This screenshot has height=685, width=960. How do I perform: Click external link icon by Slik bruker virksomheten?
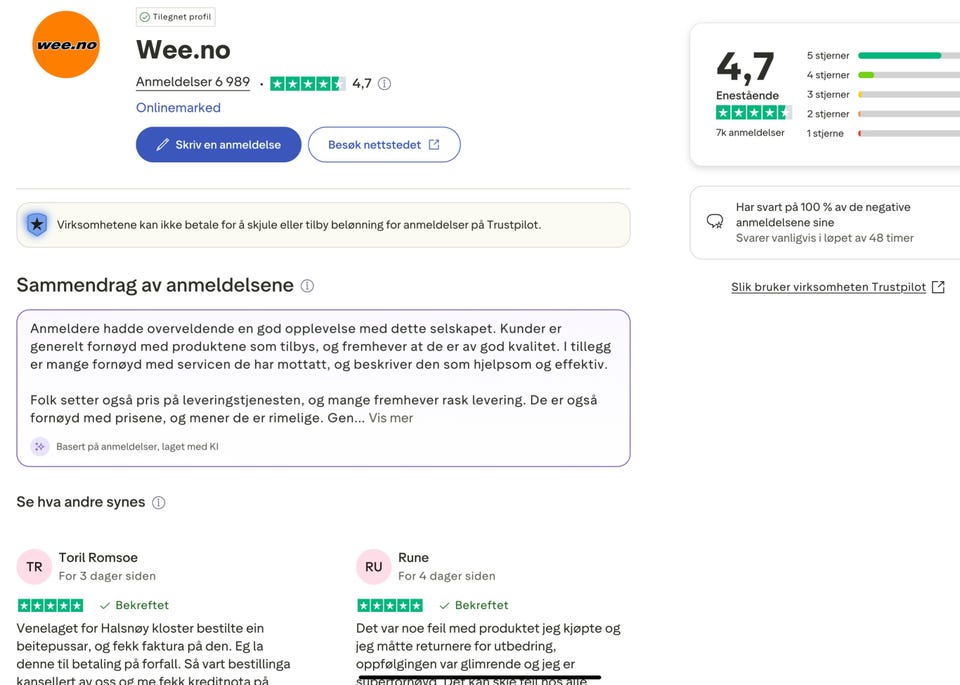[938, 287]
